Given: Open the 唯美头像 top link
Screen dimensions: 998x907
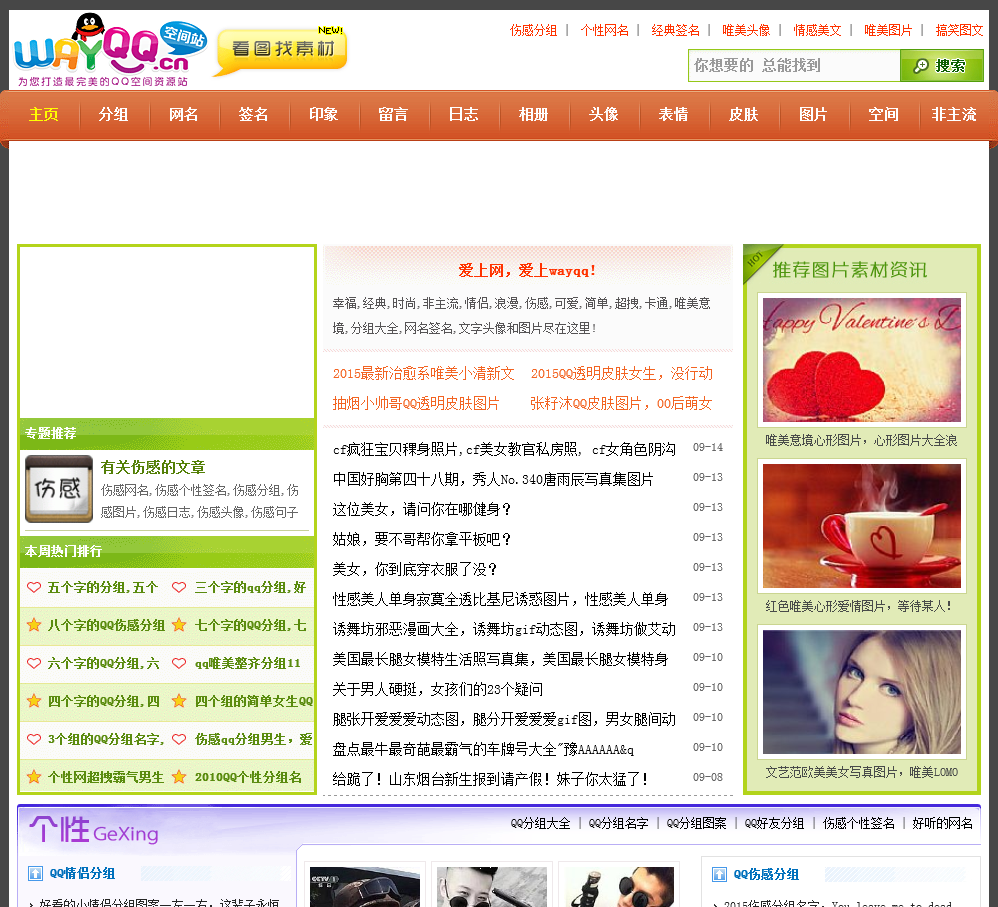Looking at the screenshot, I should coord(746,30).
